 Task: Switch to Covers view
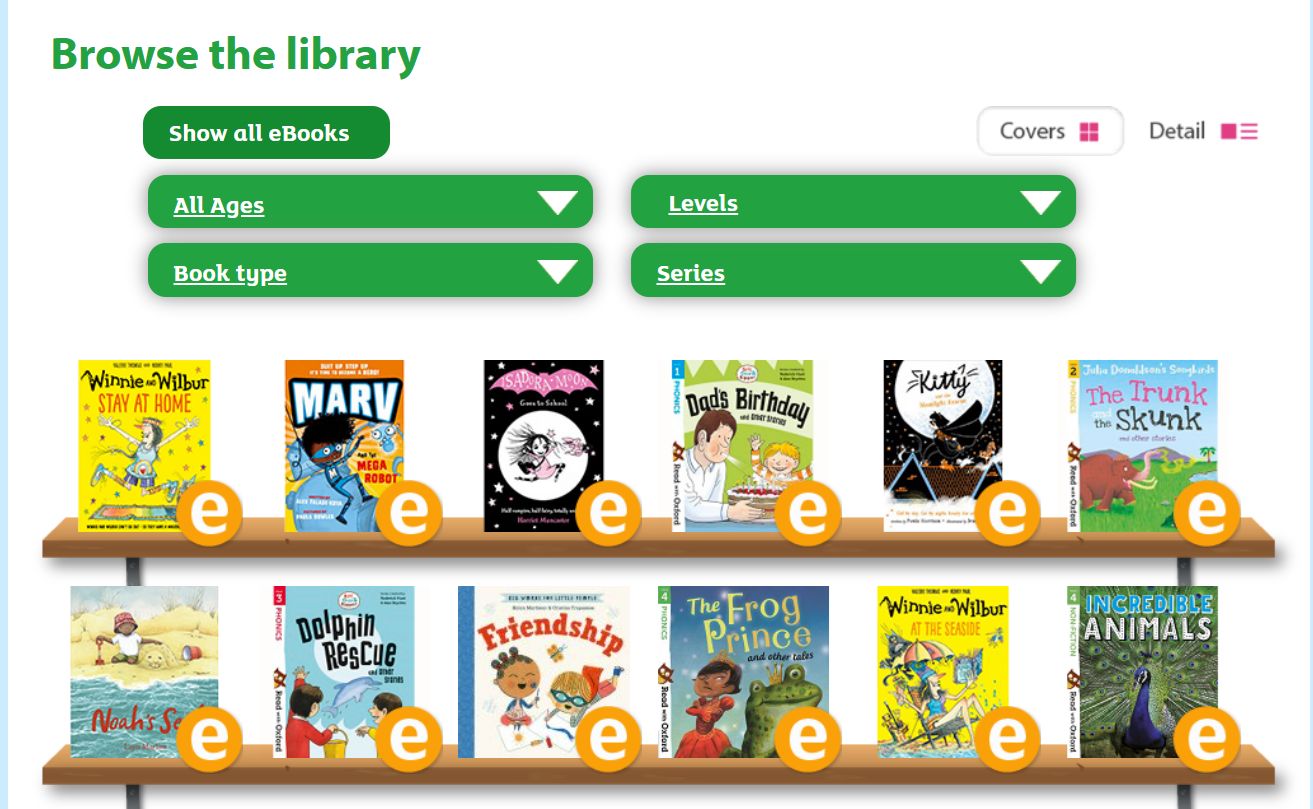pyautogui.click(x=1049, y=131)
